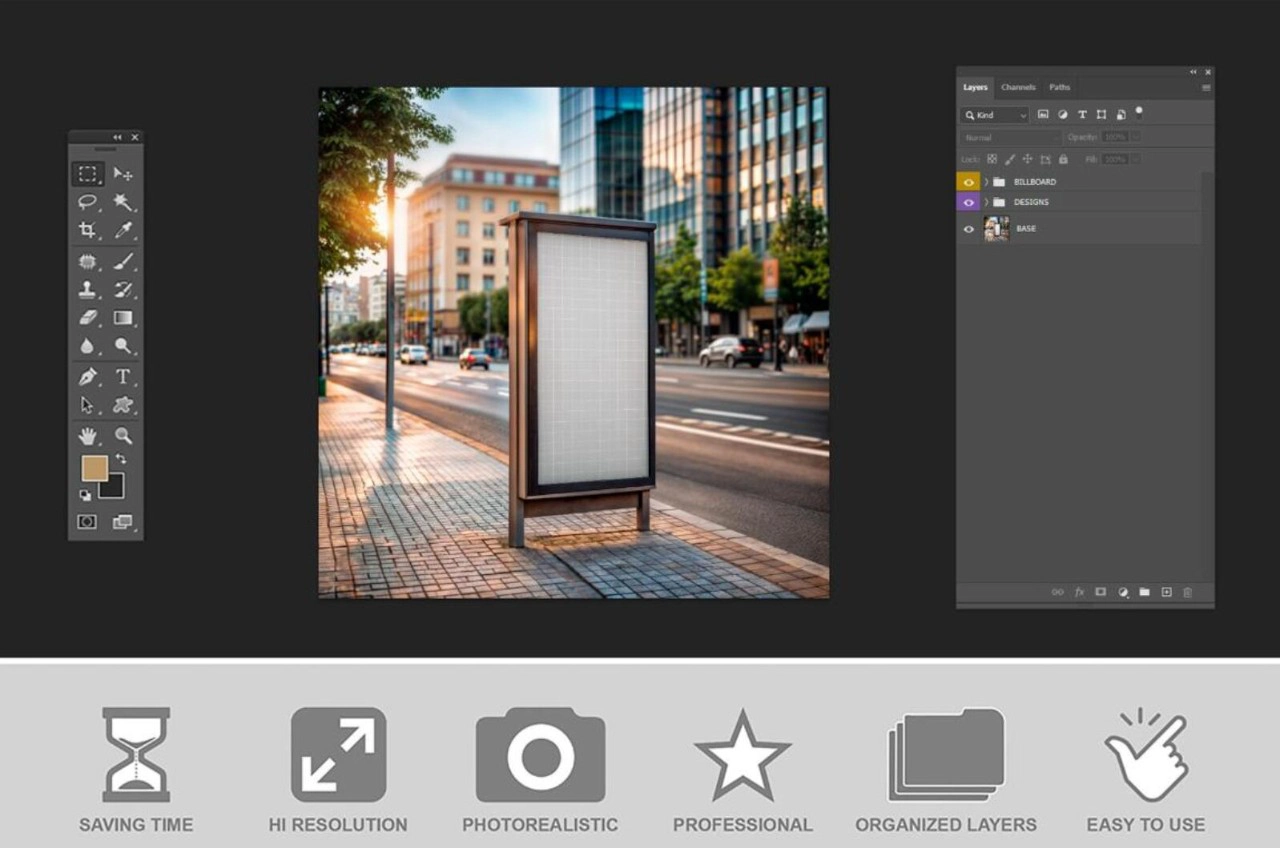Expand the DESIGNS group

coord(986,202)
